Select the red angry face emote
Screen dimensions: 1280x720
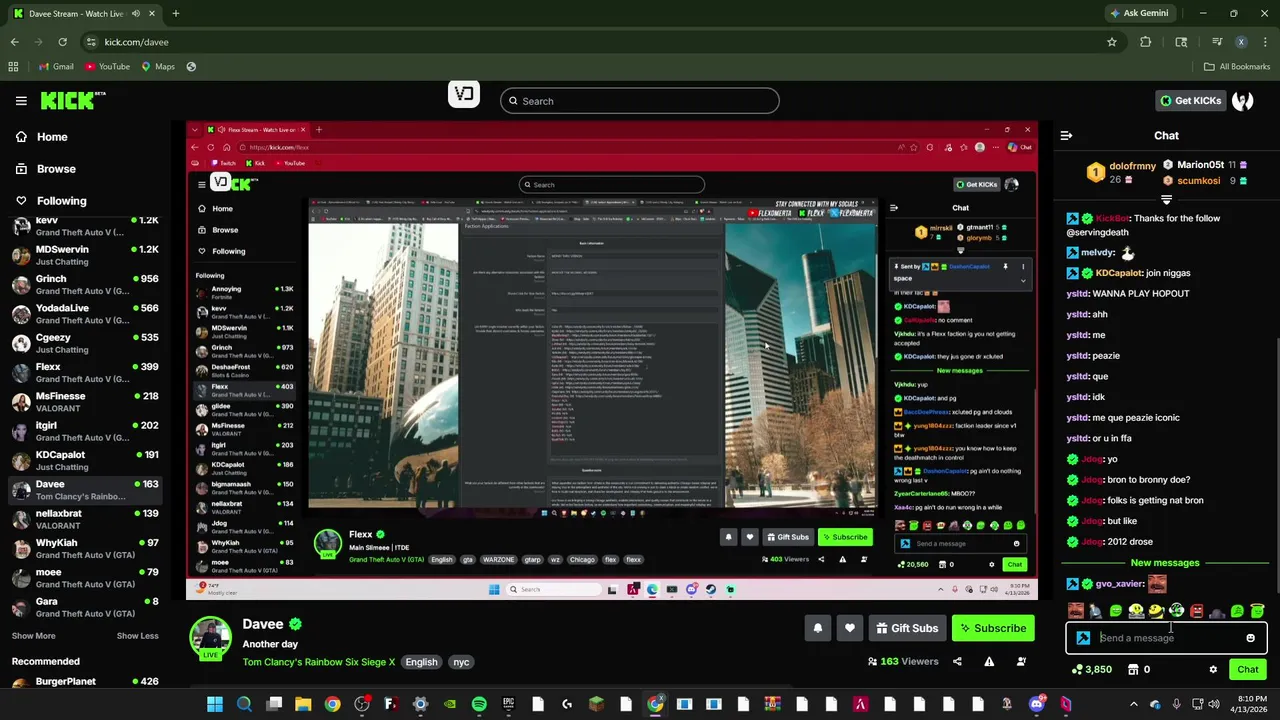click(x=1196, y=611)
